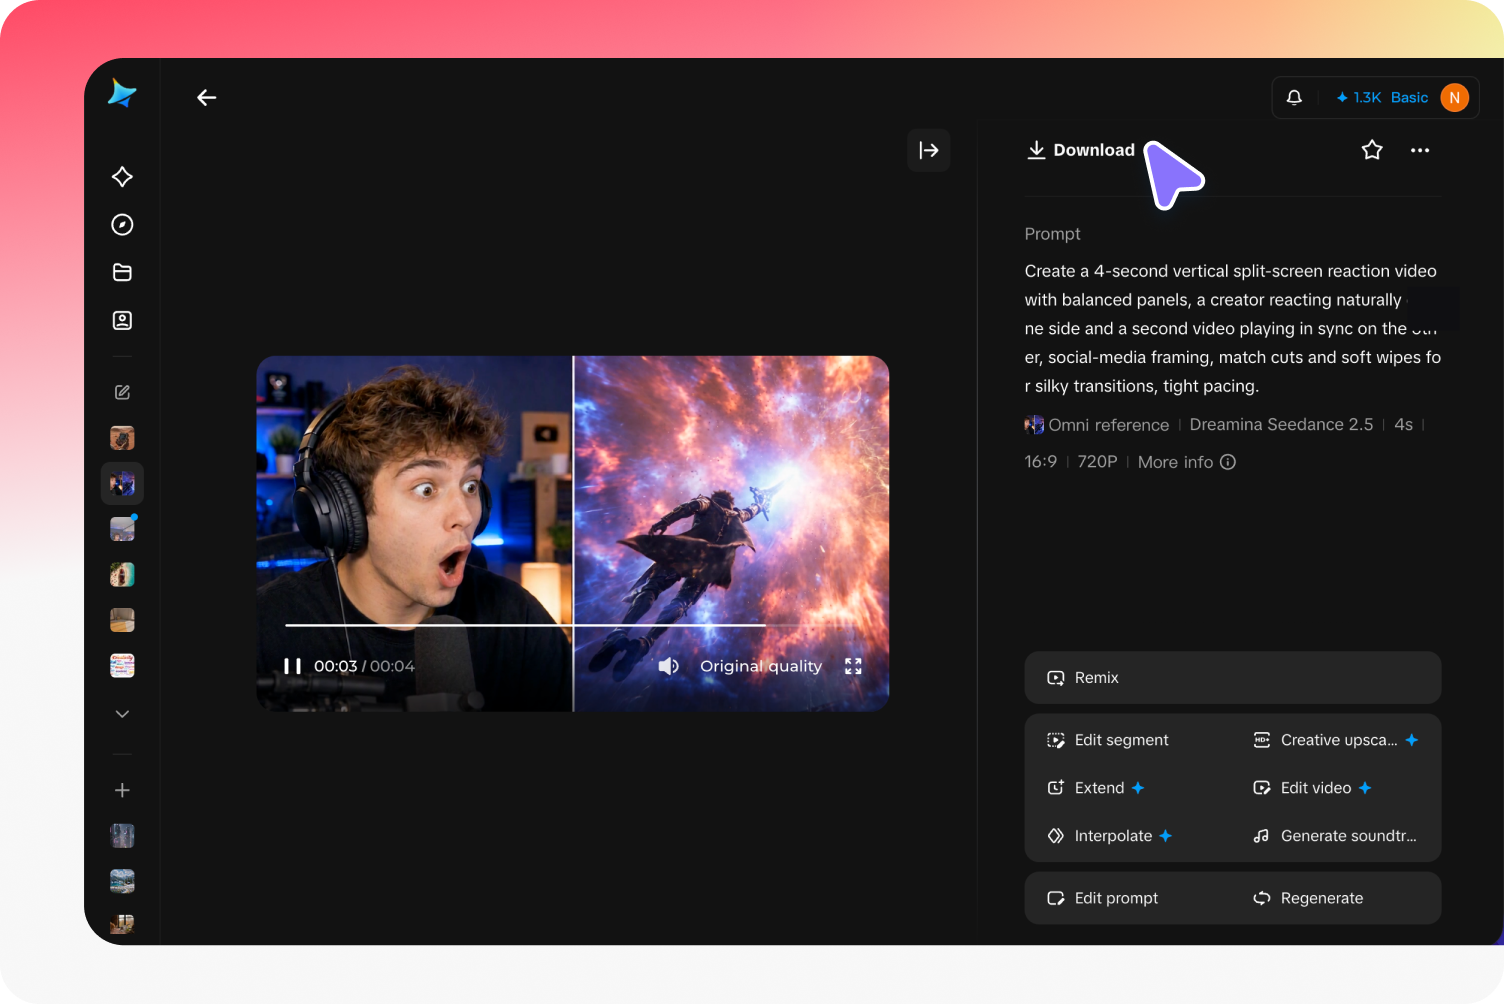Click Edit prompt
This screenshot has width=1506, height=1004.
point(1102,898)
